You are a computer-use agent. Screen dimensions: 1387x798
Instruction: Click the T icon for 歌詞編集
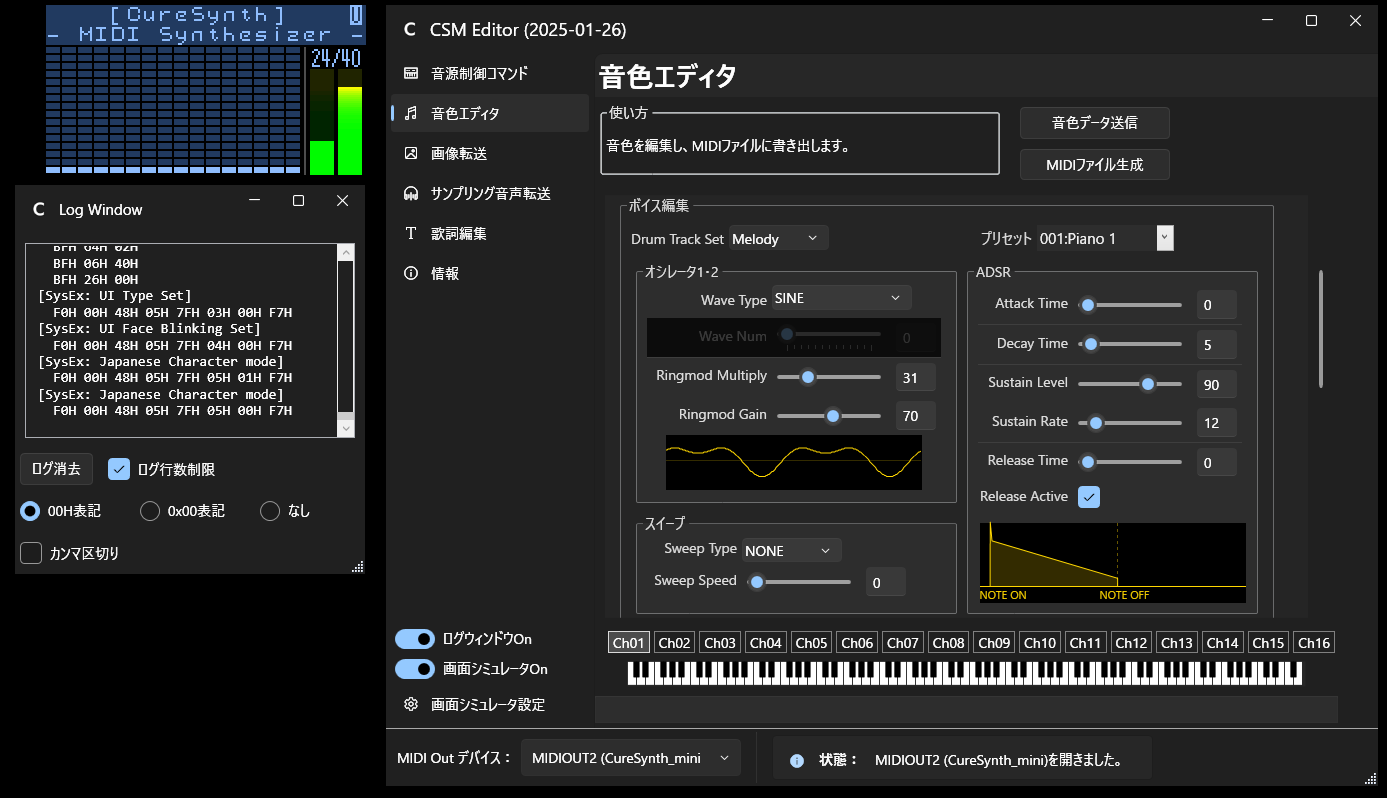(x=410, y=233)
